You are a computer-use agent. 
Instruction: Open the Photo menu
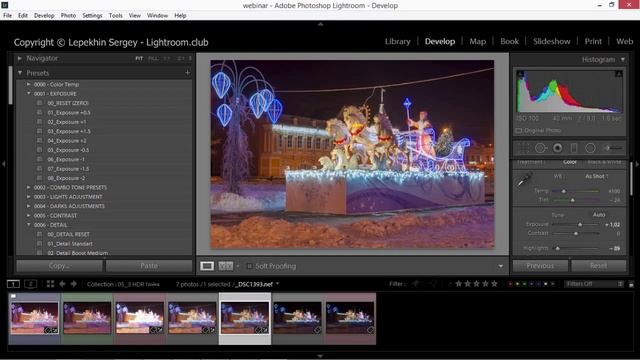pos(68,16)
